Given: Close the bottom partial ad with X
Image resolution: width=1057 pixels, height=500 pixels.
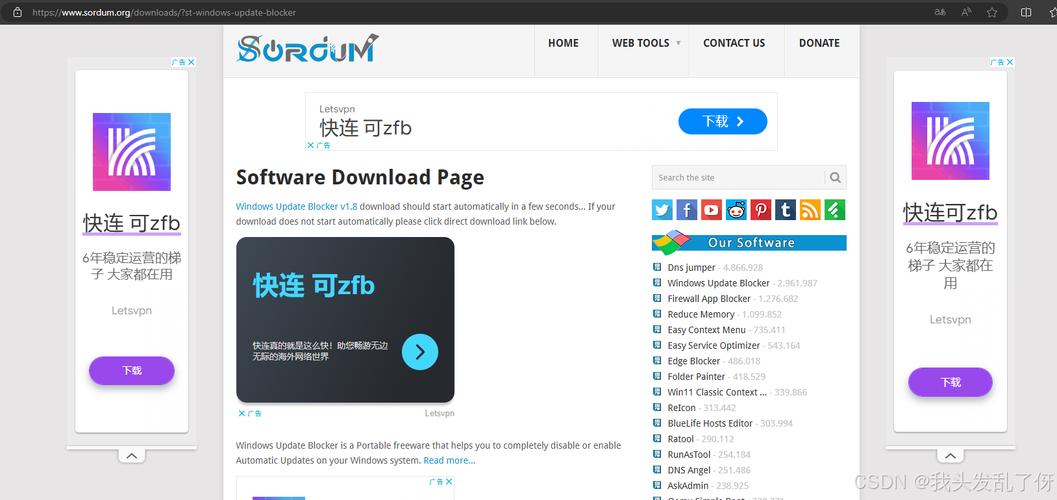Looking at the screenshot, I should pos(449,482).
